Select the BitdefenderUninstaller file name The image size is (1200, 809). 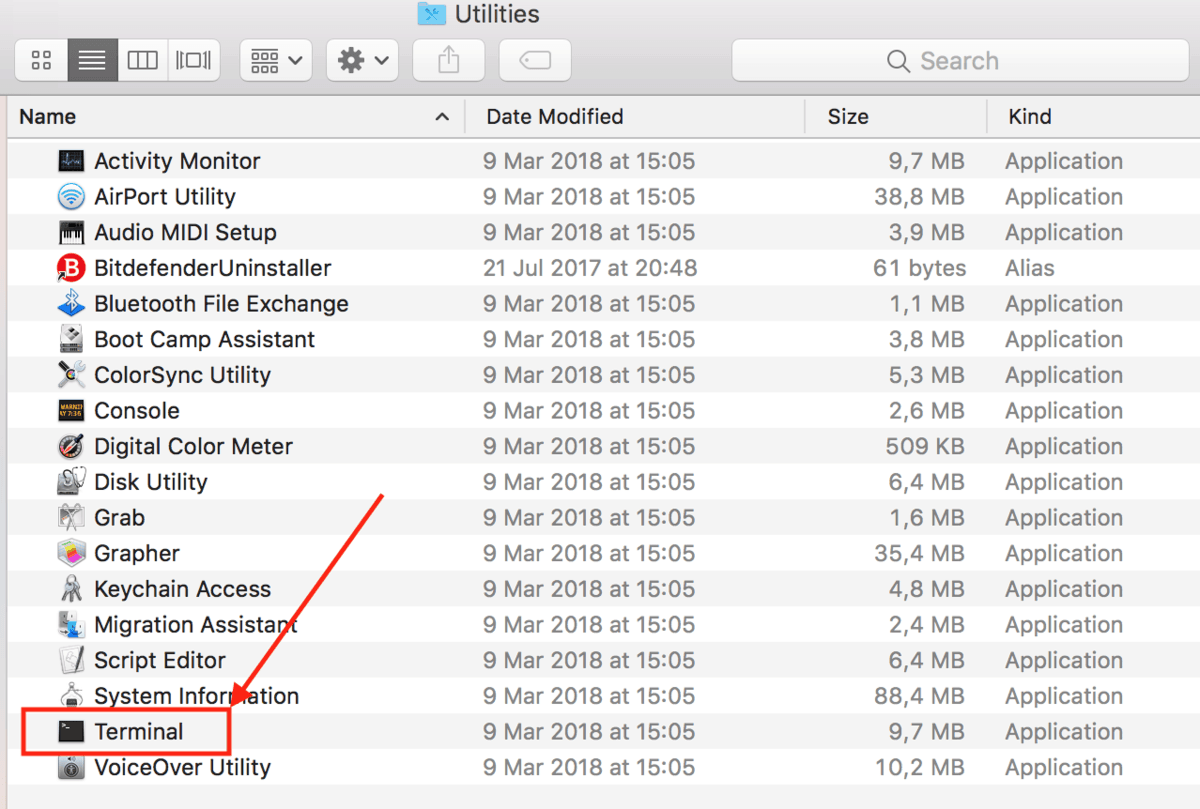coord(213,268)
